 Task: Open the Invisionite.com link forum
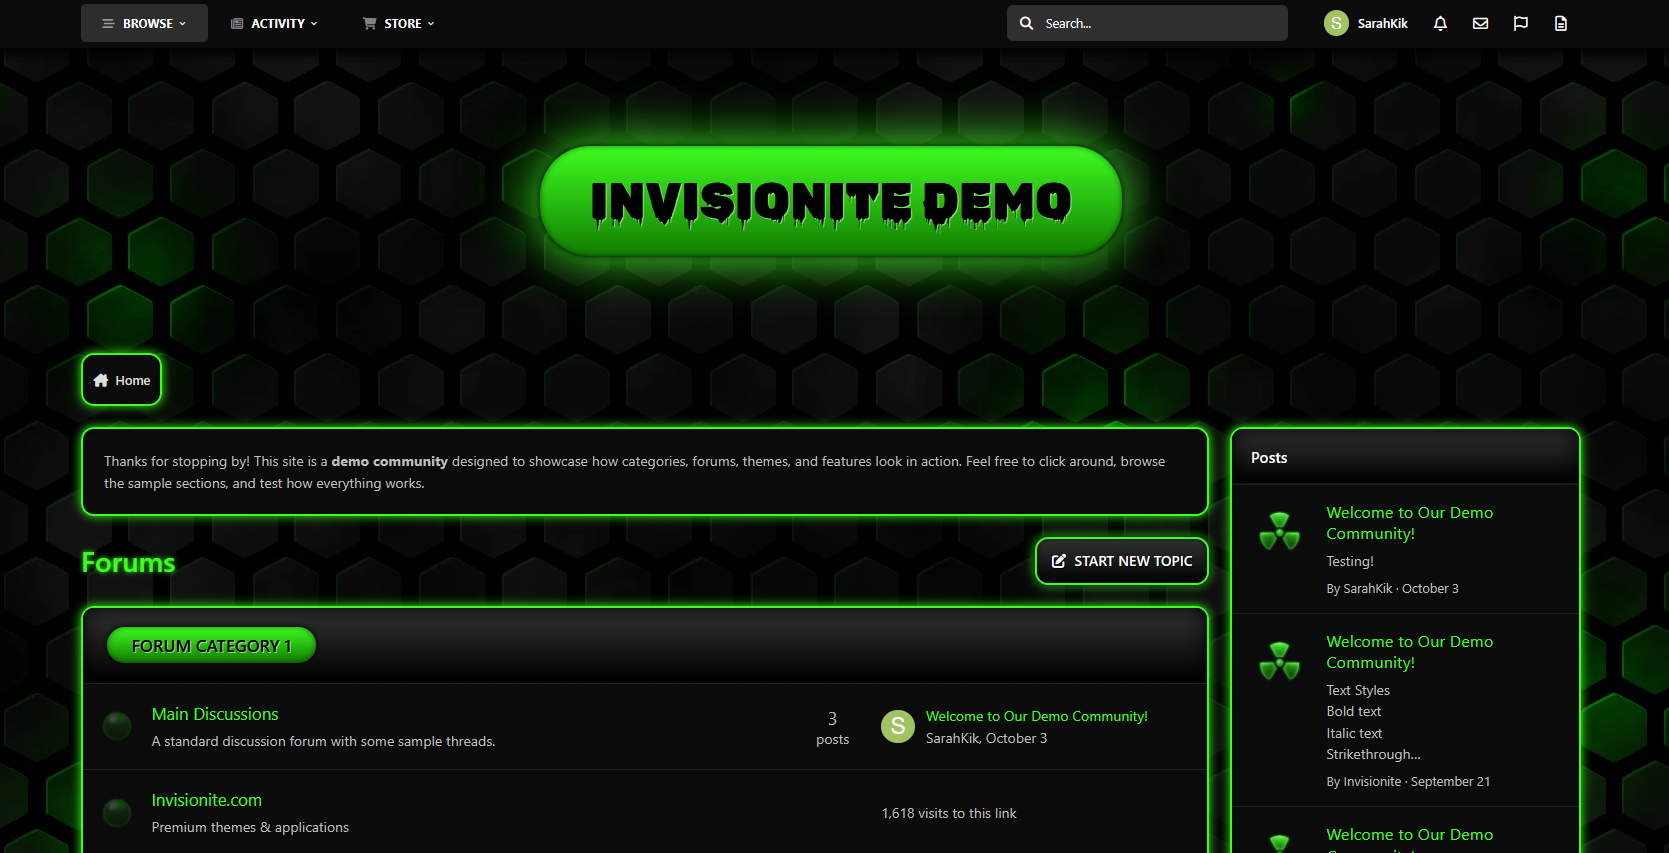207,800
